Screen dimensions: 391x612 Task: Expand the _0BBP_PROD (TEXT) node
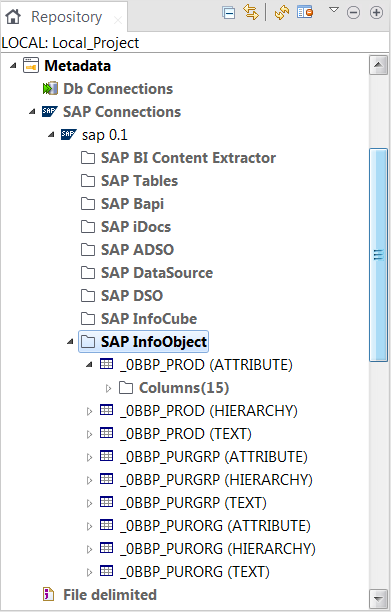click(x=89, y=434)
